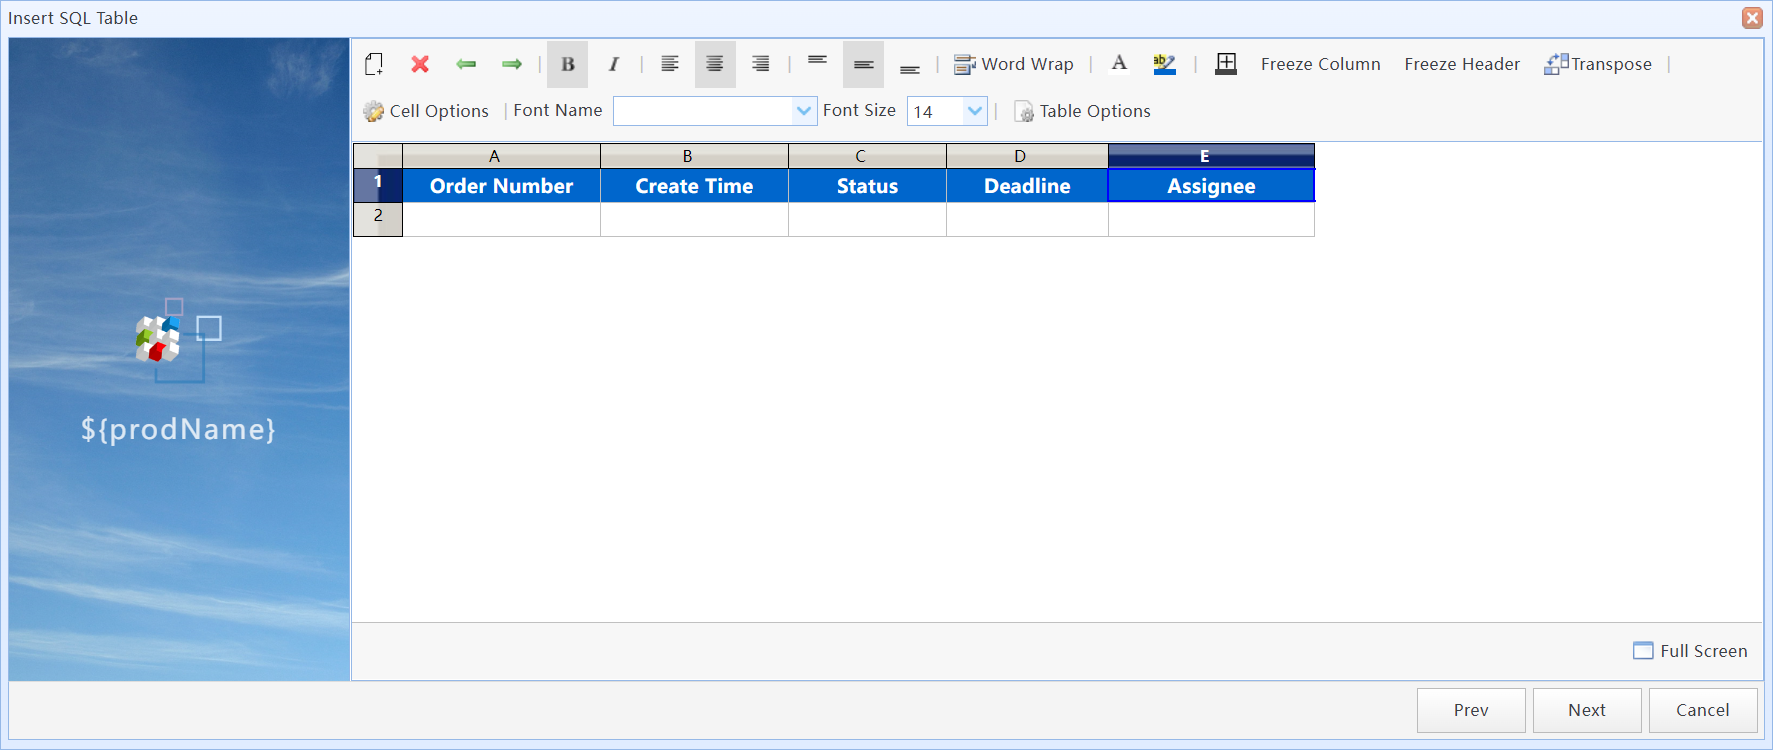Click the empty cell below Assignee
1773x750 pixels.
[x=1211, y=219]
